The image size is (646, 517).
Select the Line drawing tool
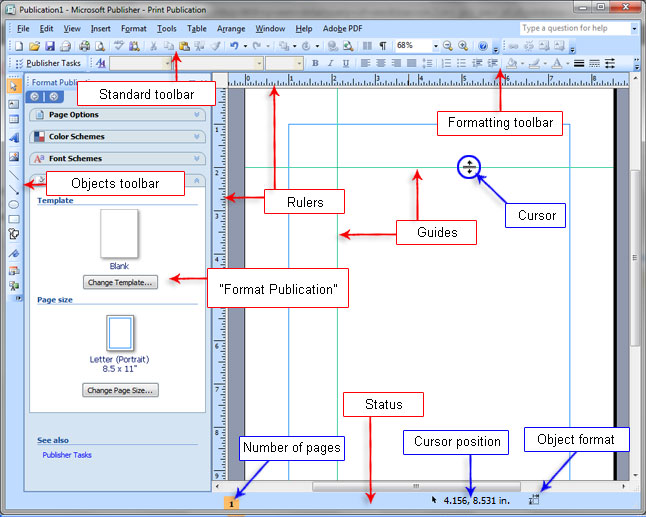coord(14,175)
